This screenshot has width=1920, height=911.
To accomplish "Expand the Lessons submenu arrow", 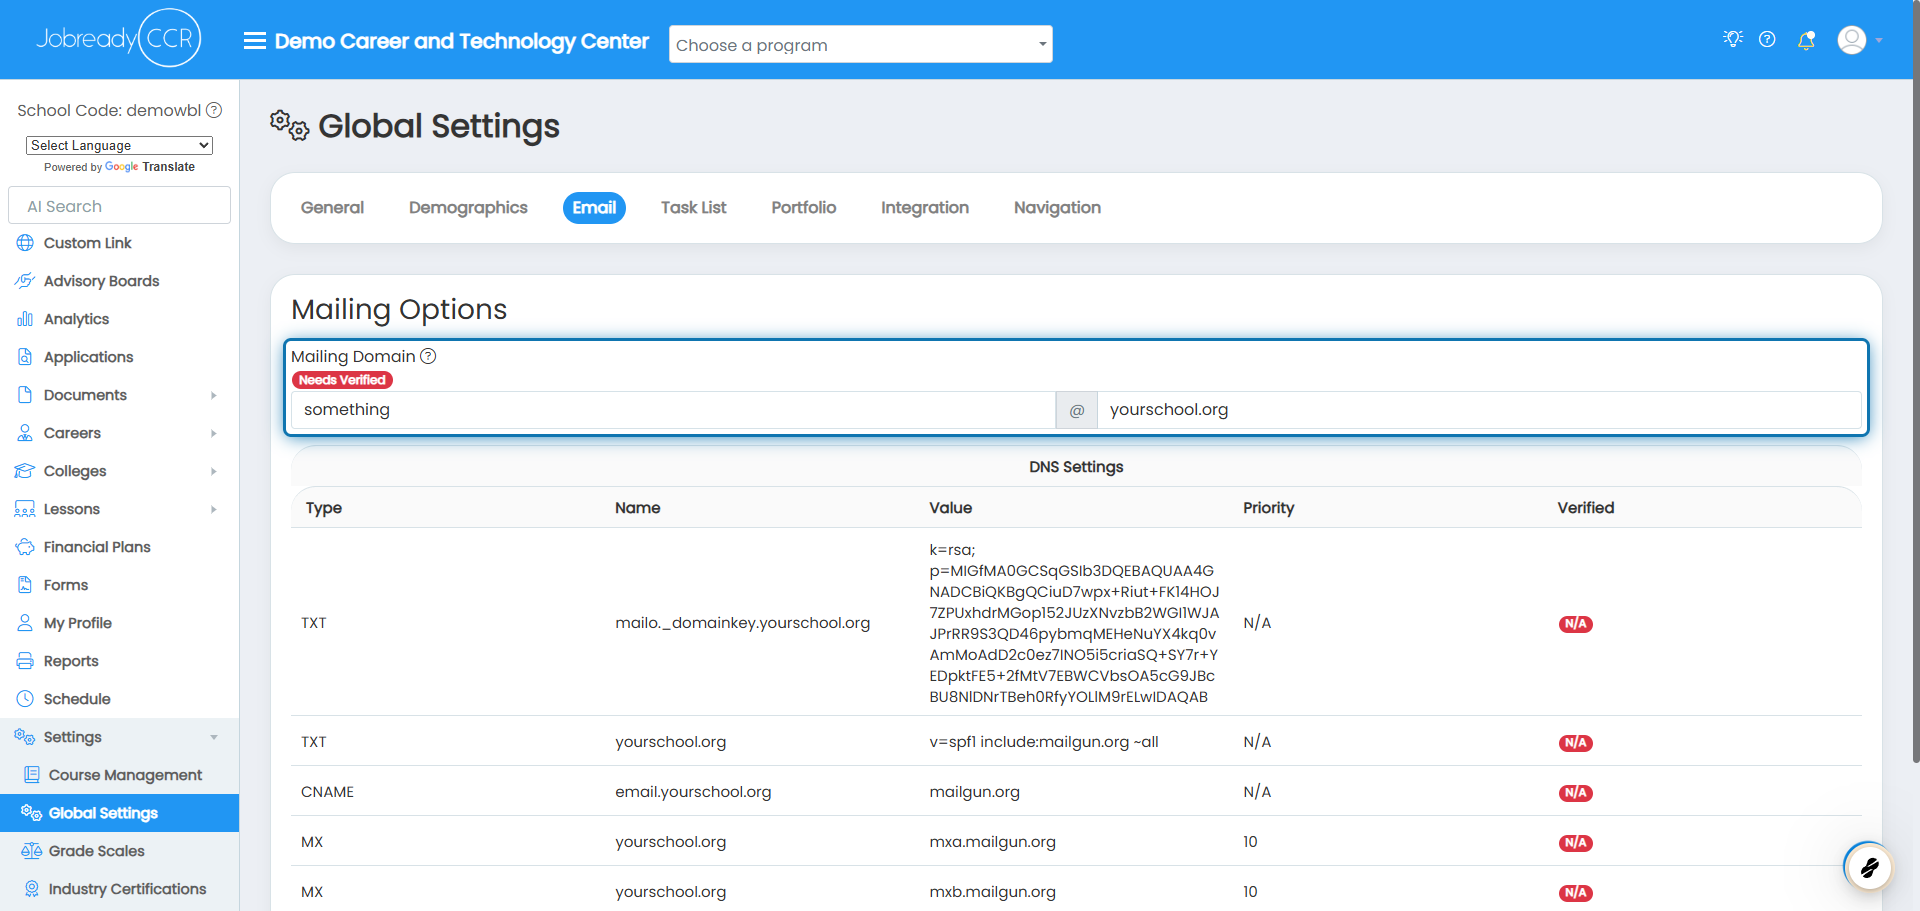I will click(x=214, y=509).
